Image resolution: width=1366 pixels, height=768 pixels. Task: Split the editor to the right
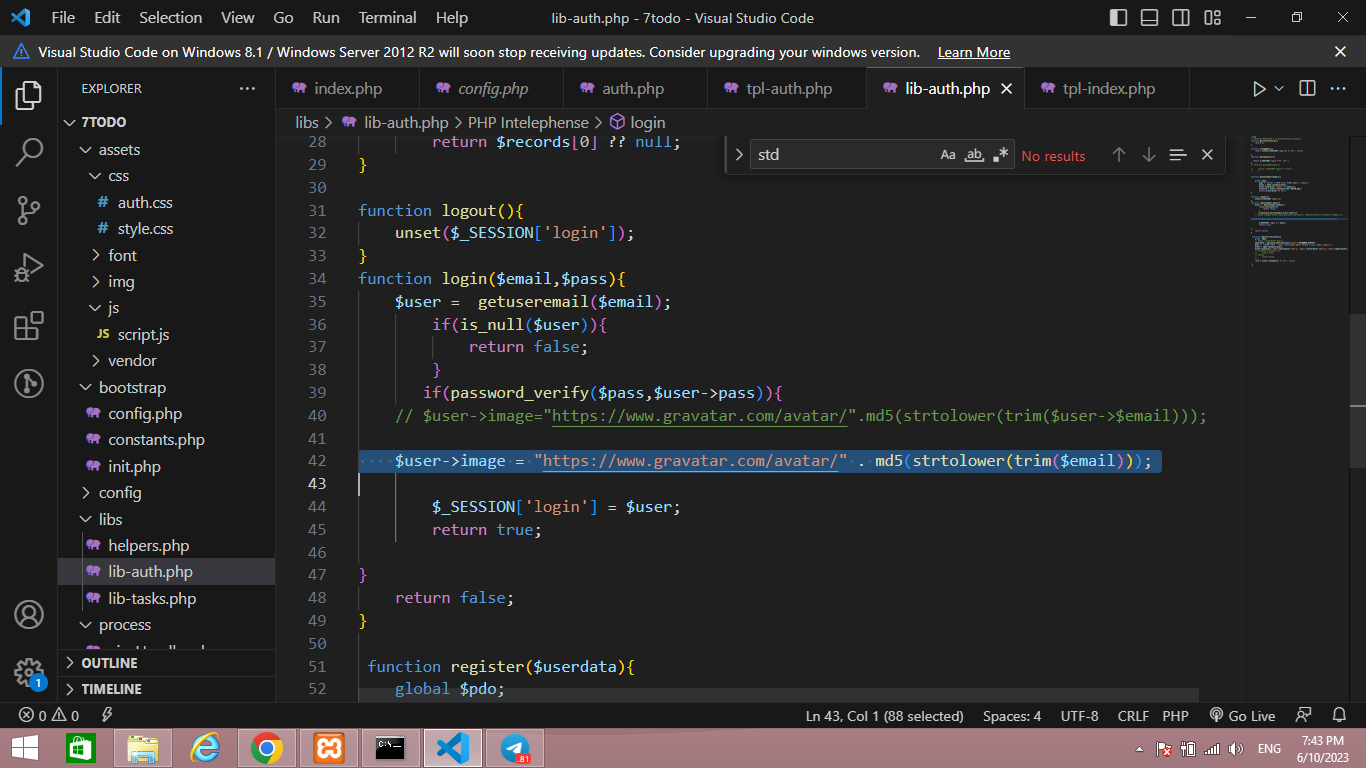(x=1307, y=89)
